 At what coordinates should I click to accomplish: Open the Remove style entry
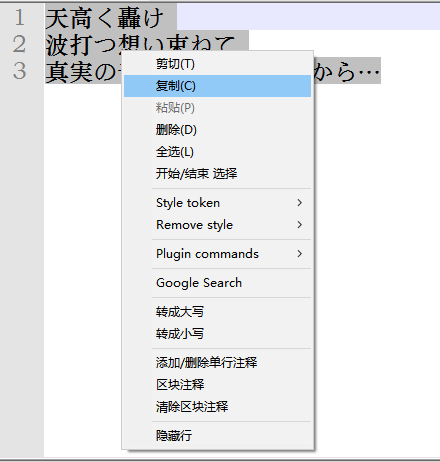pos(217,225)
